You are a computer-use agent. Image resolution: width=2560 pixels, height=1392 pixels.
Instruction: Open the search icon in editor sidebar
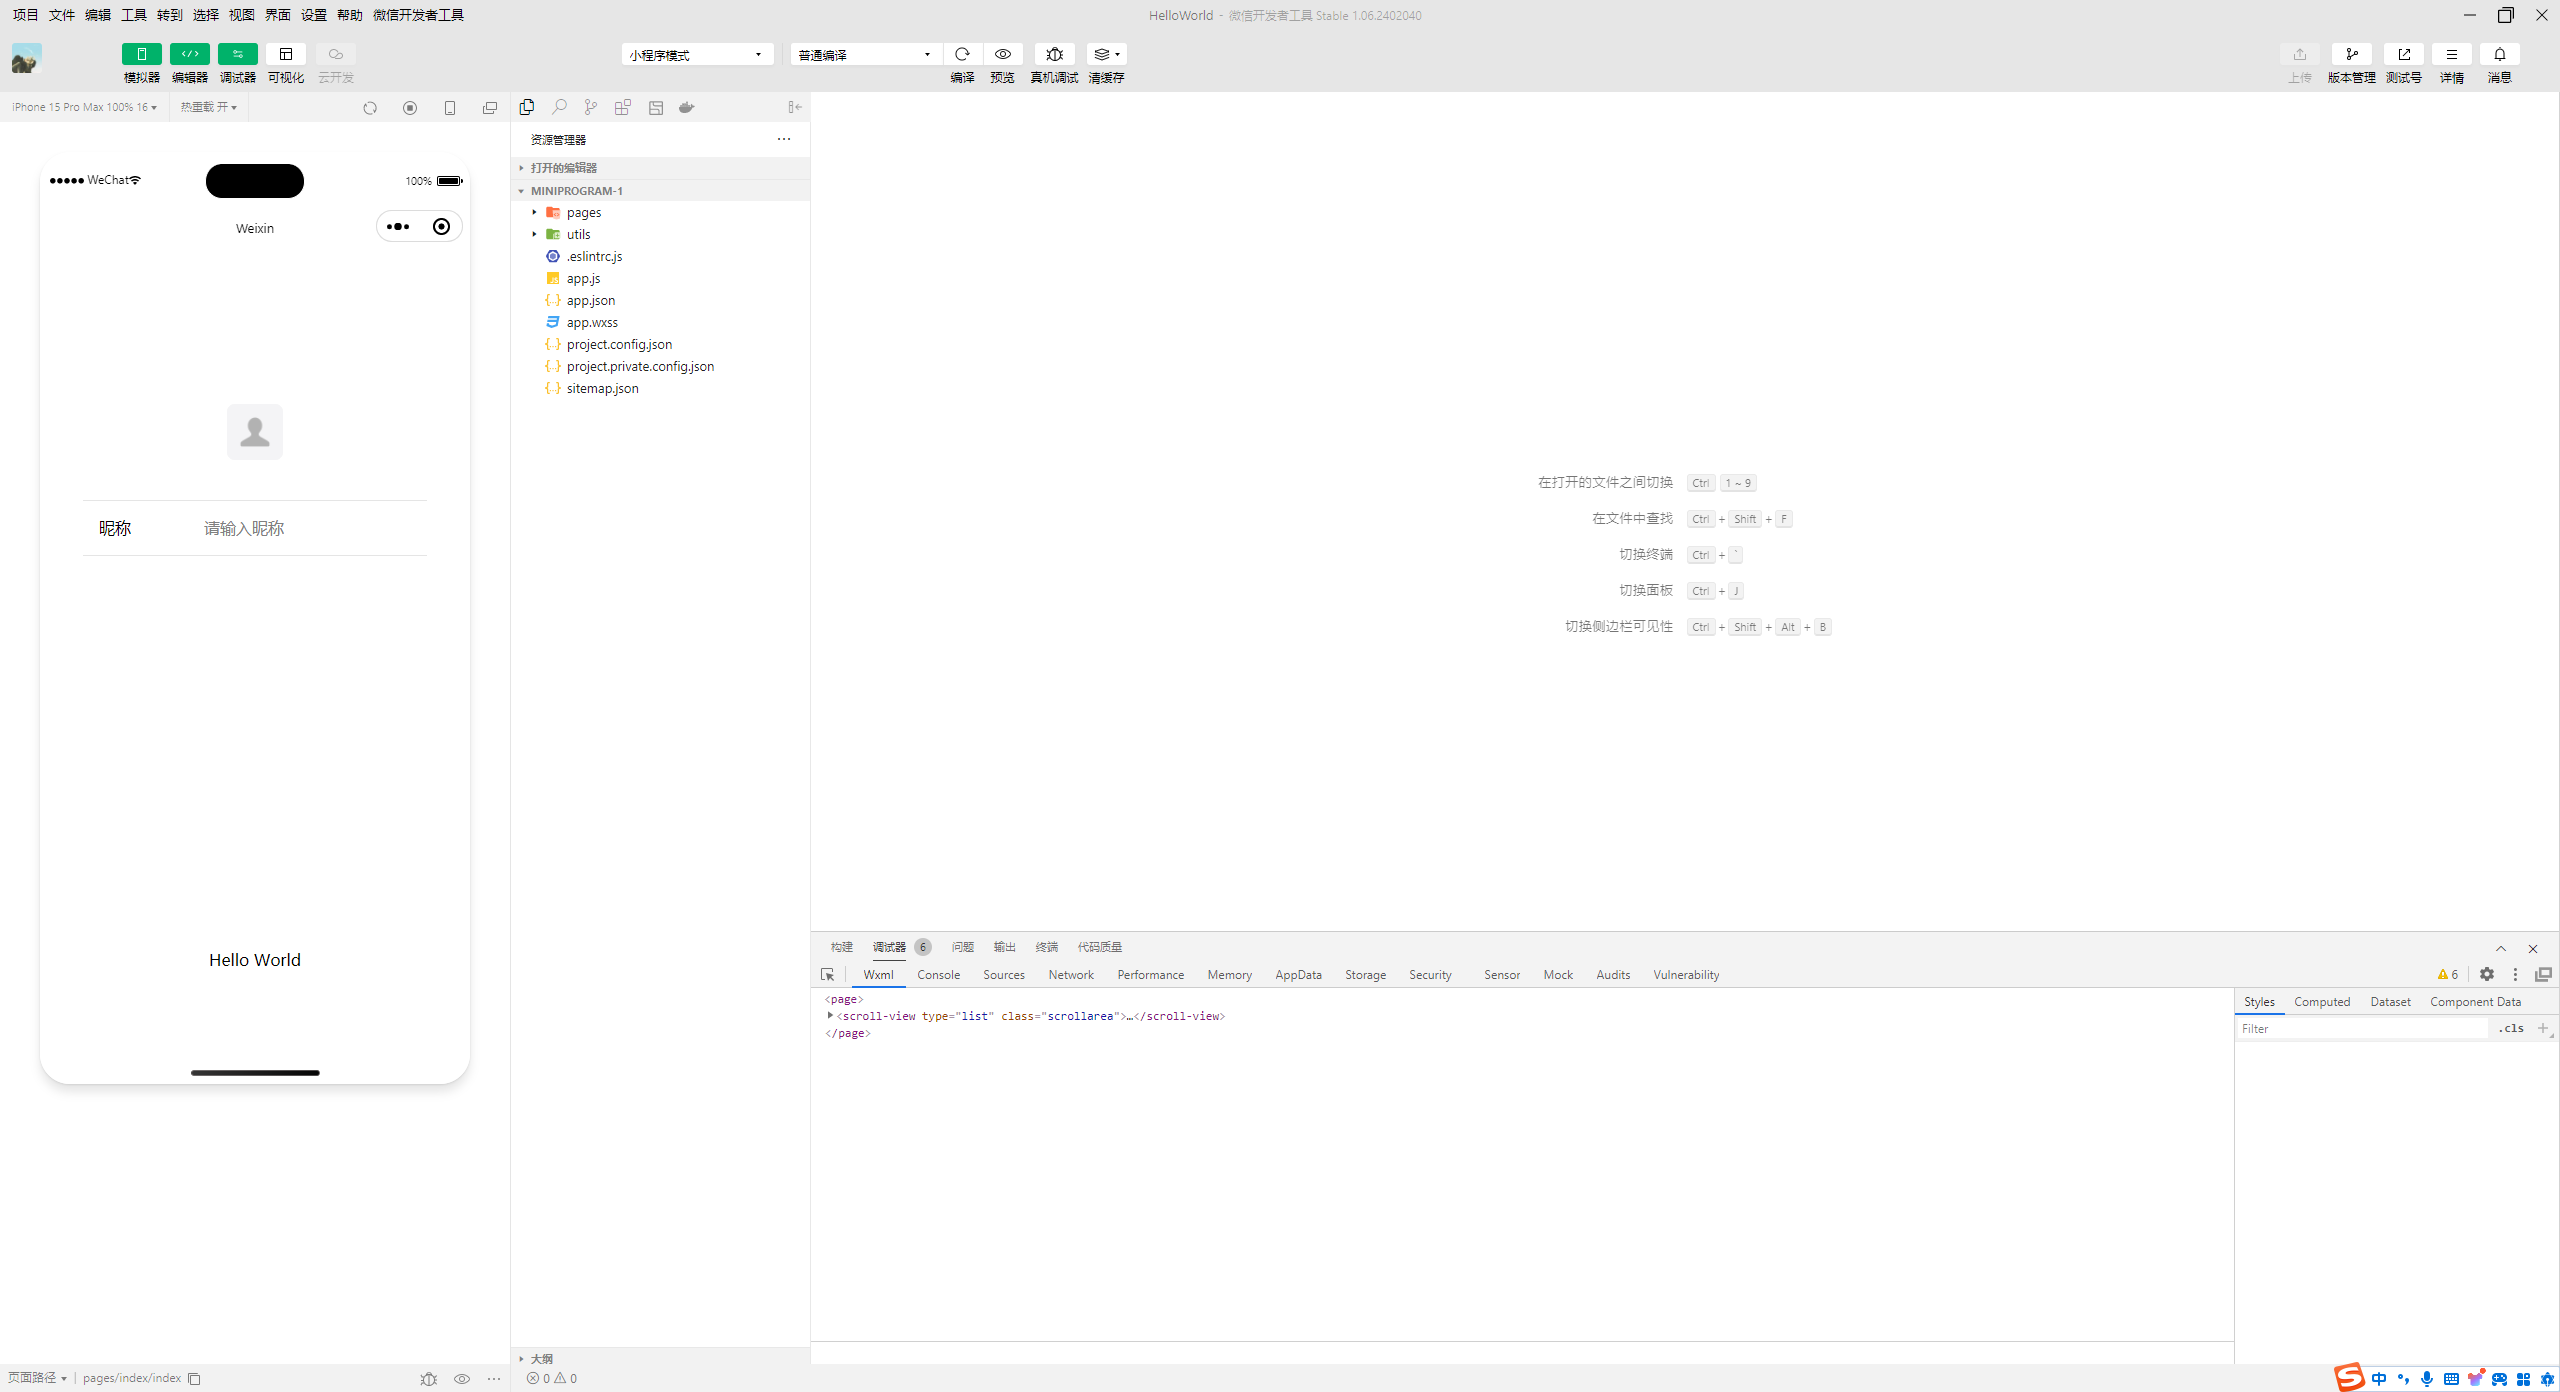coord(559,107)
